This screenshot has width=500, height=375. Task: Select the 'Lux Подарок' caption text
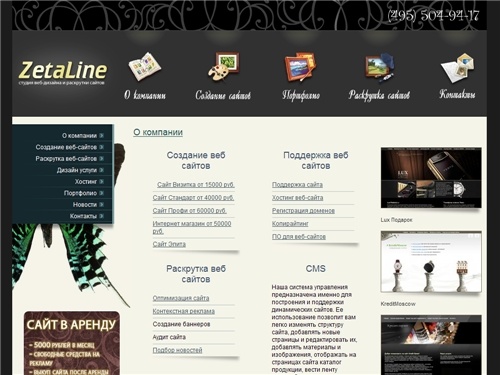pyautogui.click(x=396, y=220)
